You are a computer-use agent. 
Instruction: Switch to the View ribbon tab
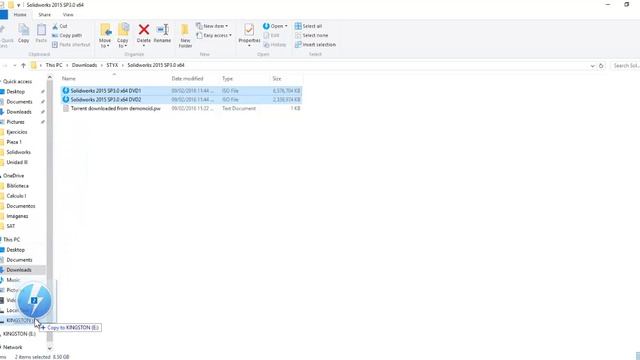click(x=68, y=15)
